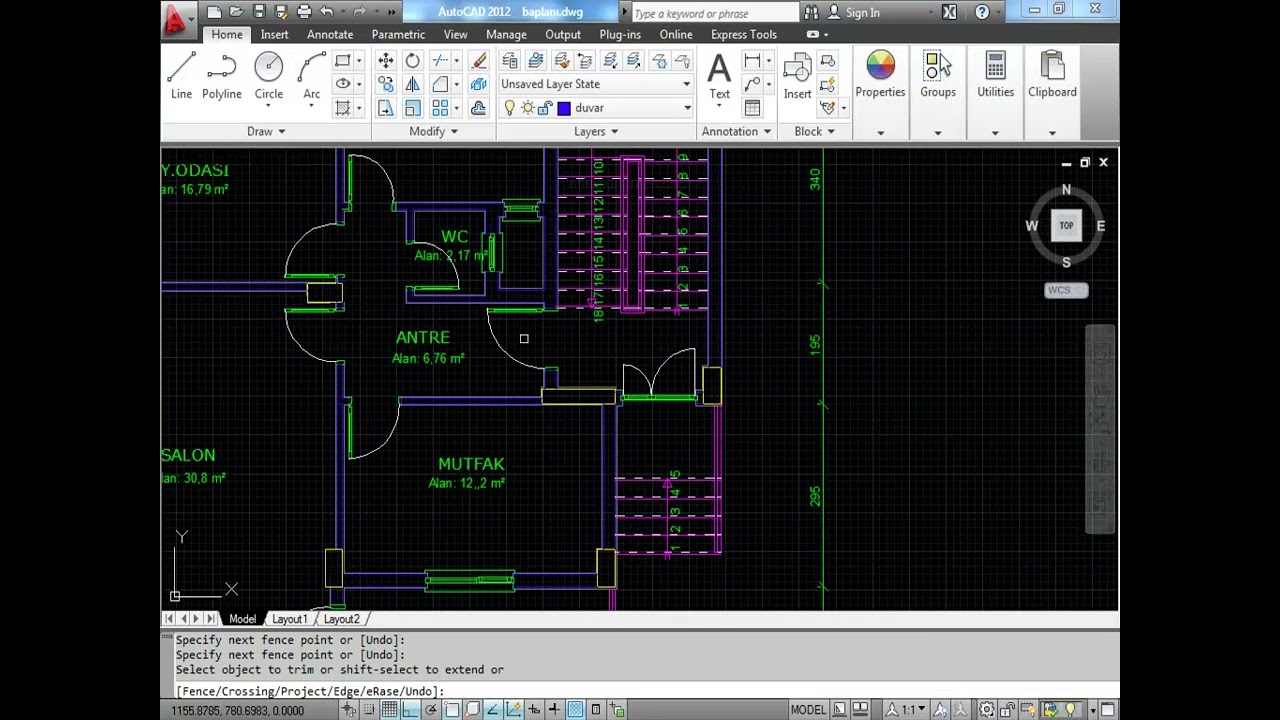The image size is (1280, 720).
Task: Switch to the Express Tools tab
Action: click(744, 34)
